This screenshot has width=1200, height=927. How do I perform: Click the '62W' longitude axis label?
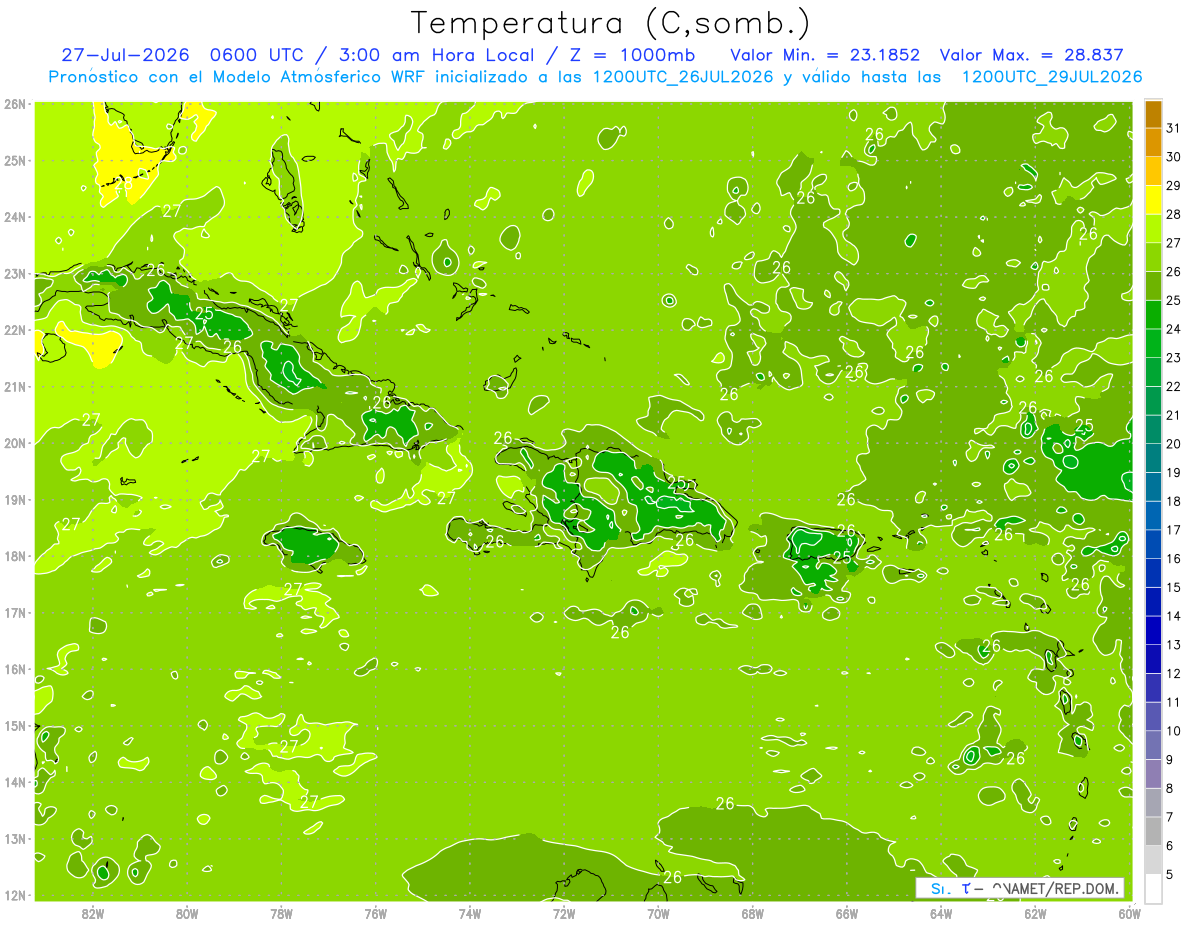click(x=1034, y=913)
